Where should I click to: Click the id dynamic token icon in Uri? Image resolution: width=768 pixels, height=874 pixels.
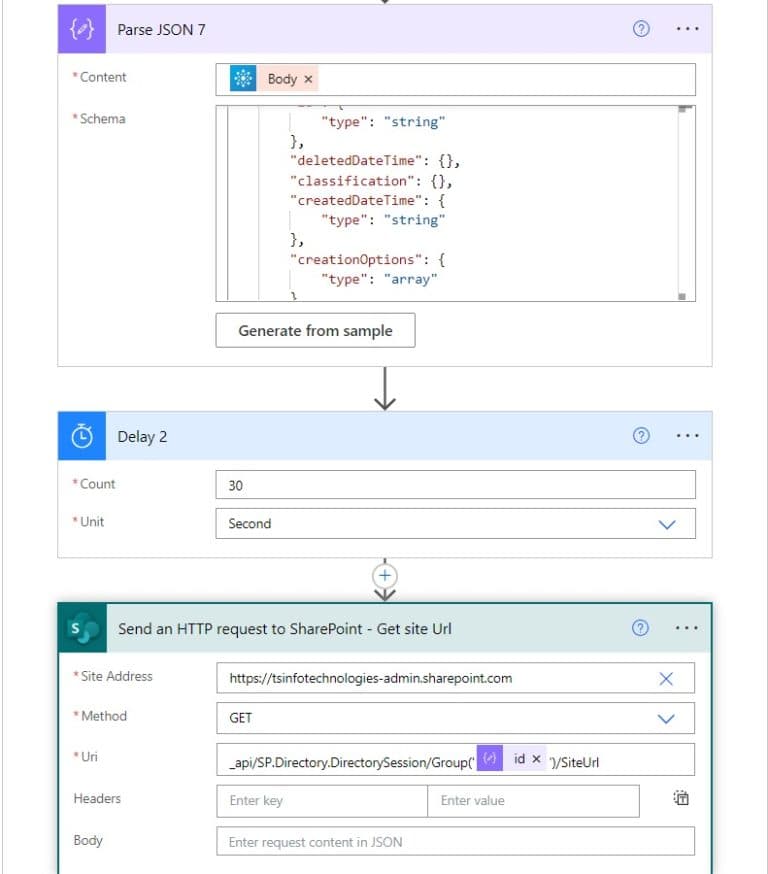pyautogui.click(x=490, y=758)
